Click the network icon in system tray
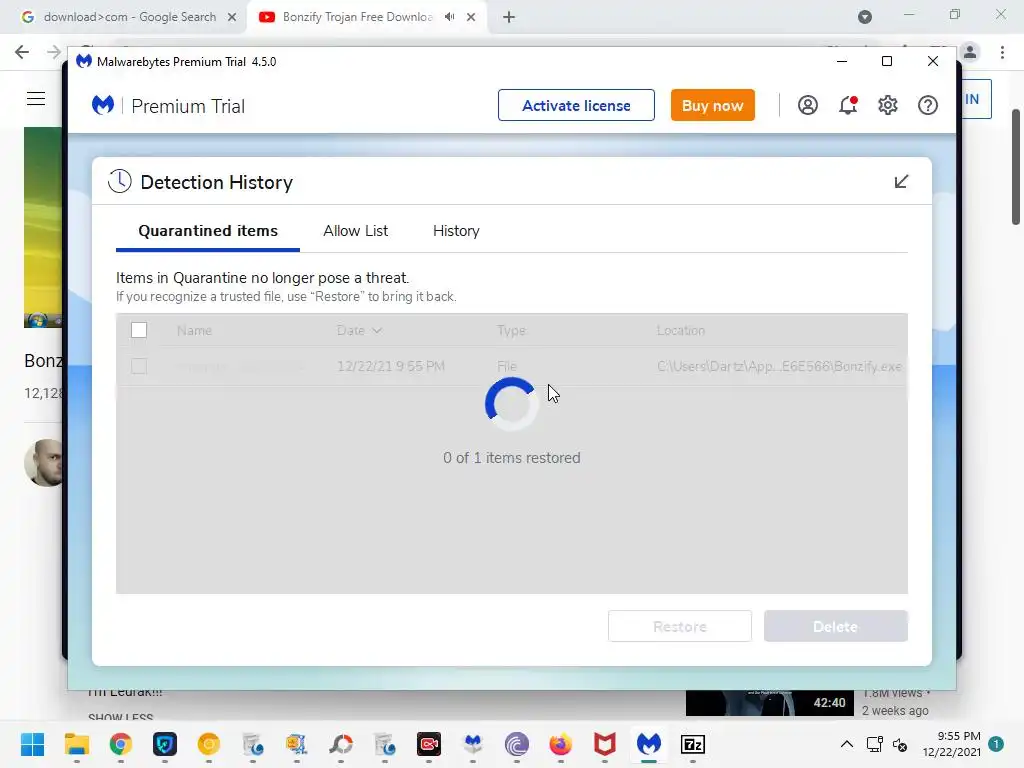Image resolution: width=1024 pixels, height=768 pixels. [x=874, y=744]
